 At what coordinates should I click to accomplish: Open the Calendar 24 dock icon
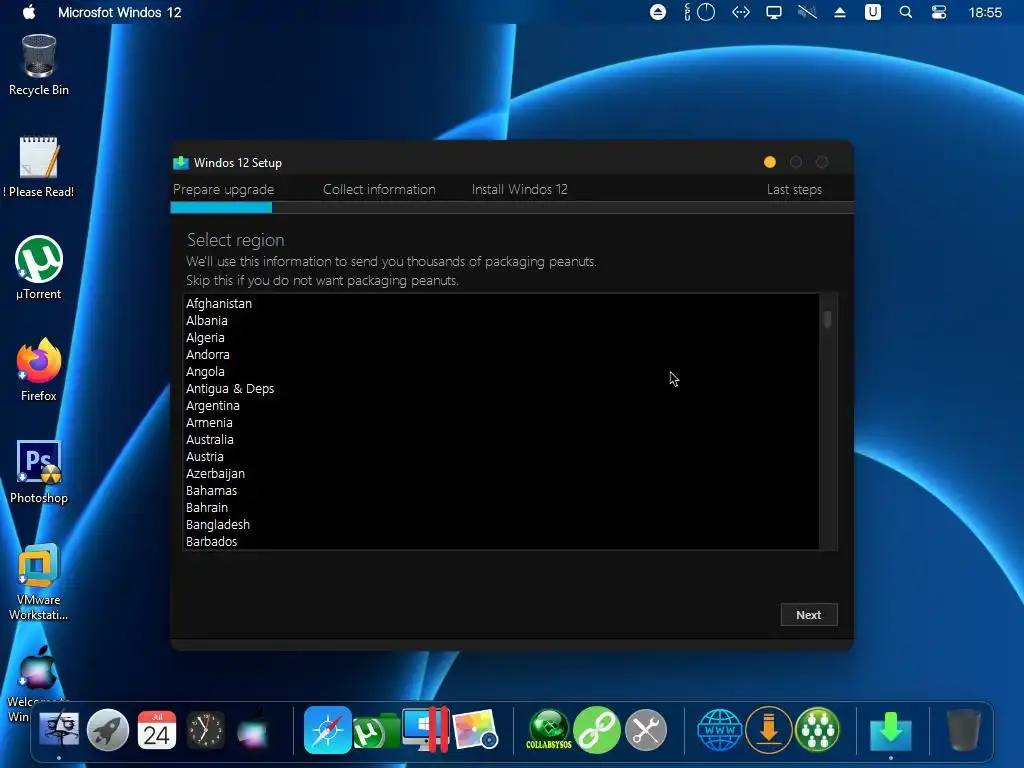(157, 729)
